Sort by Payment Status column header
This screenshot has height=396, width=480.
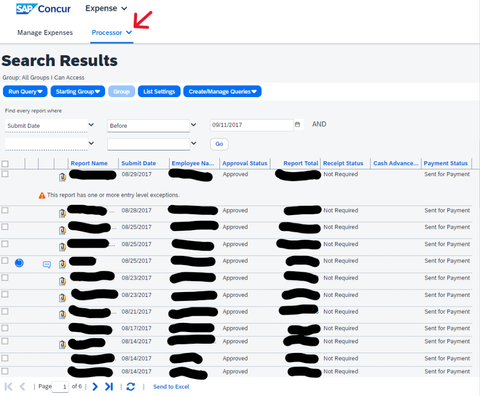click(446, 163)
